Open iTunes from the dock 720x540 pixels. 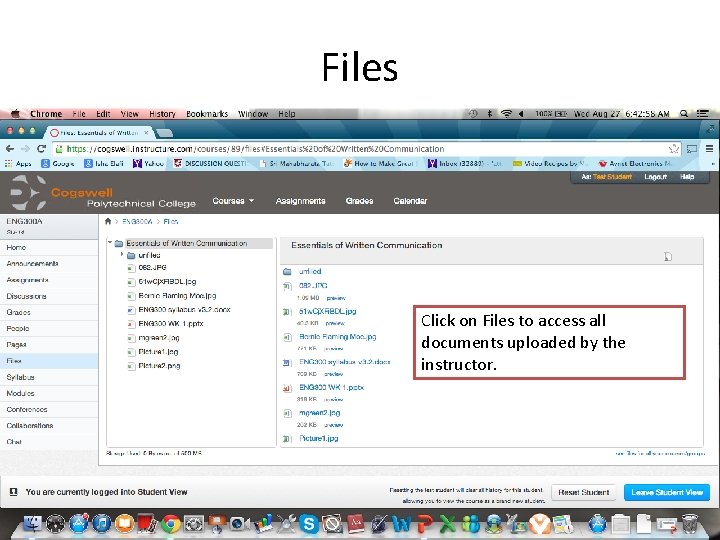[101, 523]
